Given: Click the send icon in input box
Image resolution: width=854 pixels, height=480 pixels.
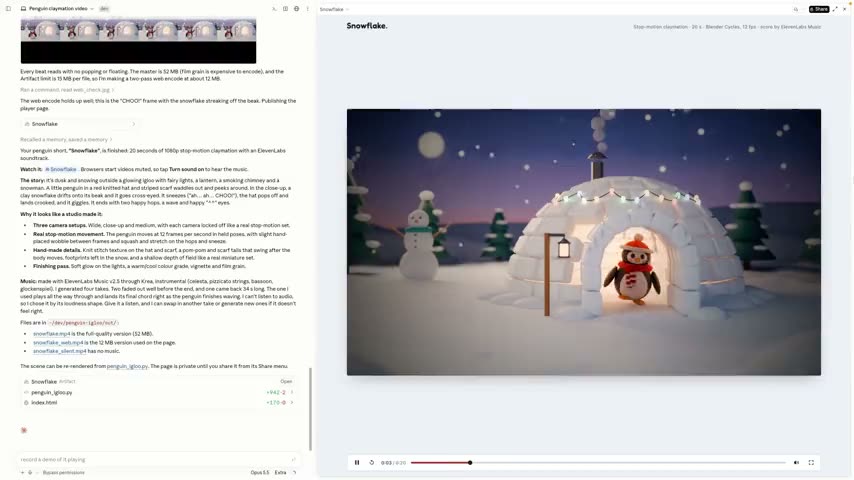Looking at the screenshot, I should point(293,459).
